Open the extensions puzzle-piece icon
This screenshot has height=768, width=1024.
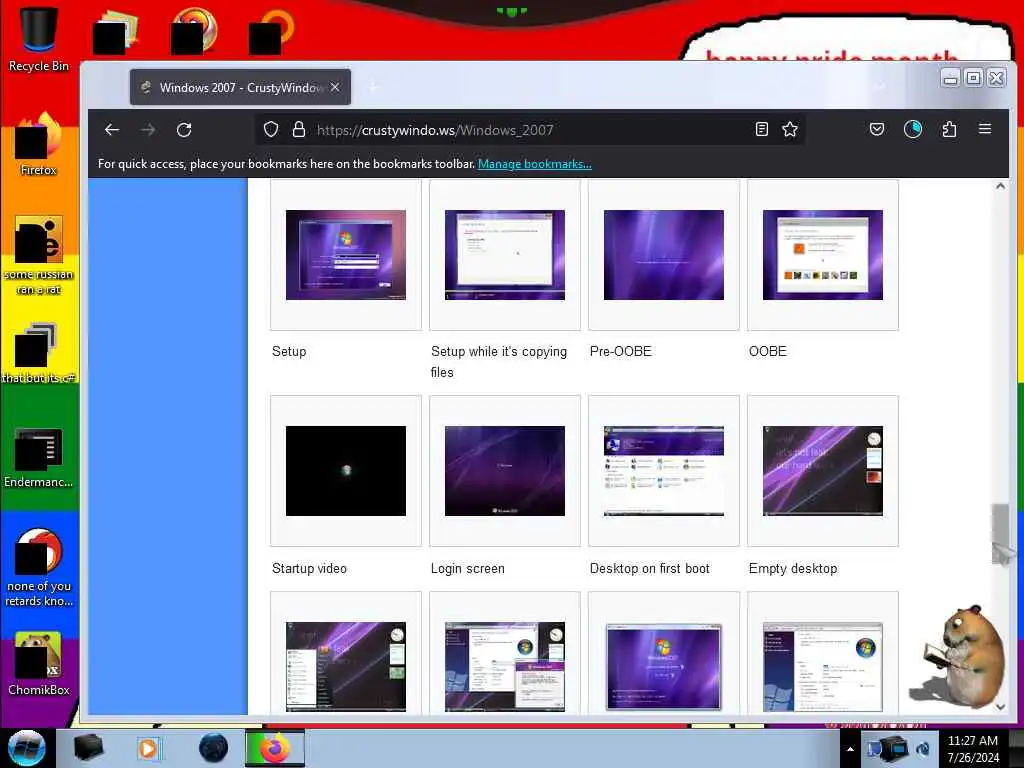950,129
